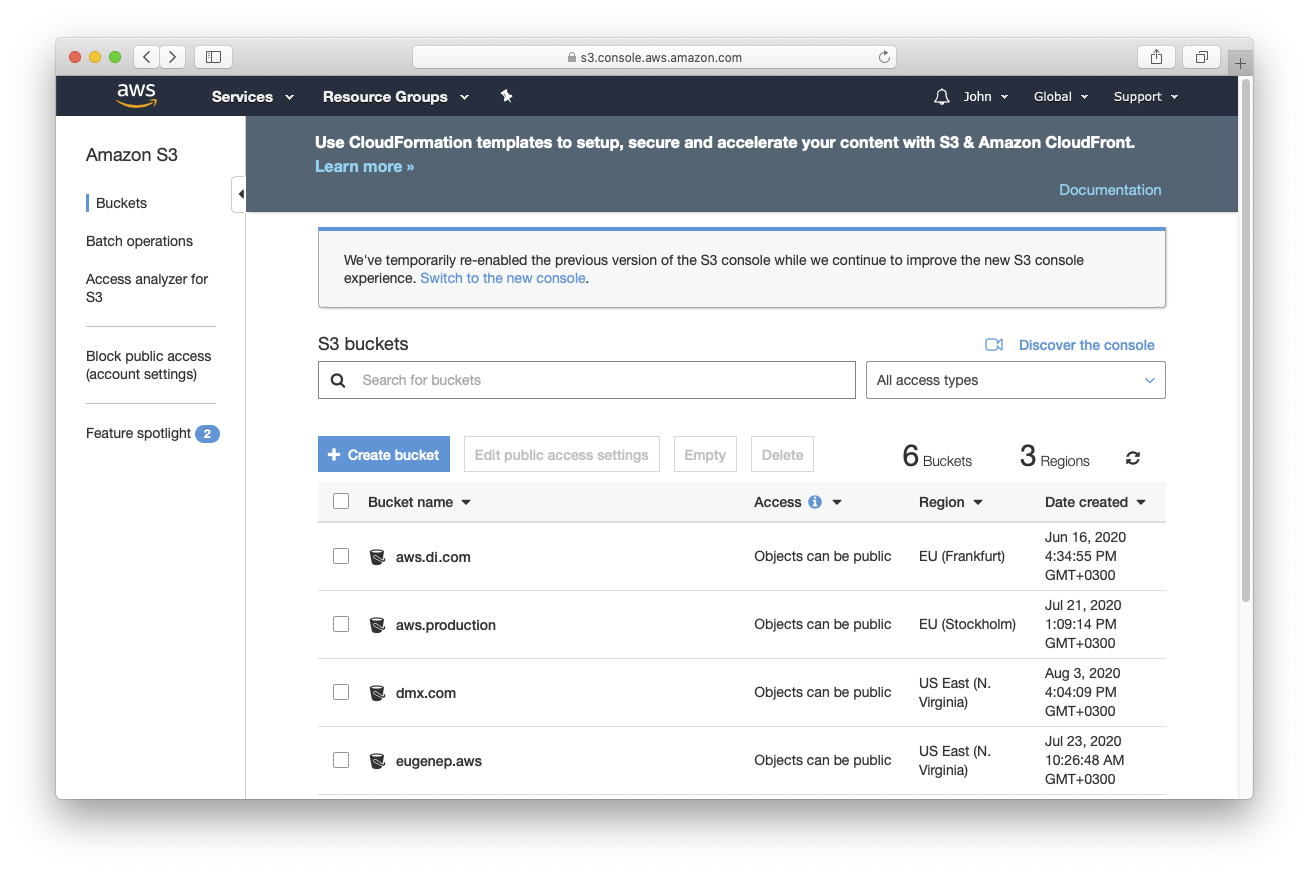Sort by Bucket name column arrow

pyautogui.click(x=466, y=503)
